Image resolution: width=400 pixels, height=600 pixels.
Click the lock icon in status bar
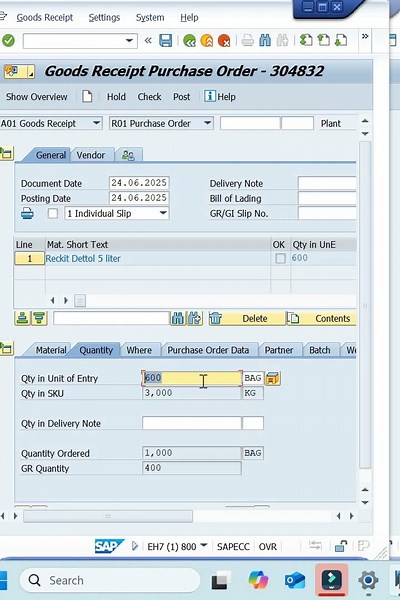pyautogui.click(x=340, y=546)
